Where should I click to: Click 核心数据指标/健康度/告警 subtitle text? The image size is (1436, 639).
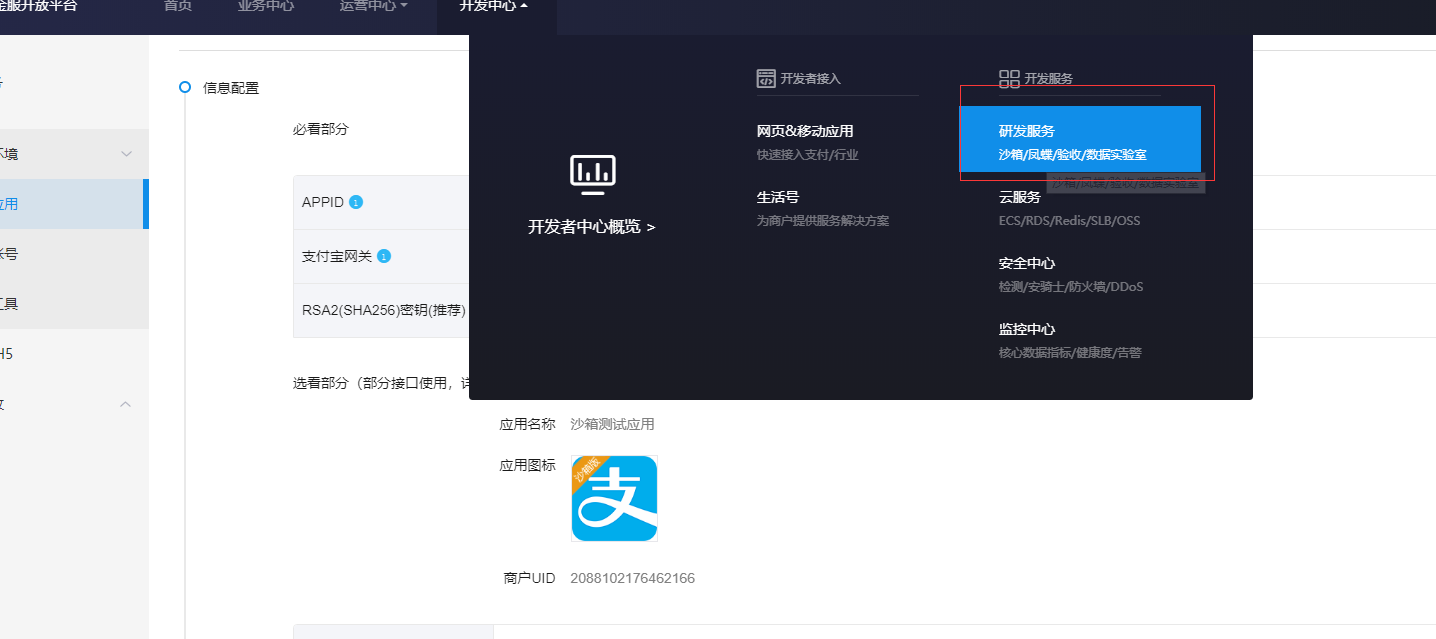pyautogui.click(x=1070, y=352)
